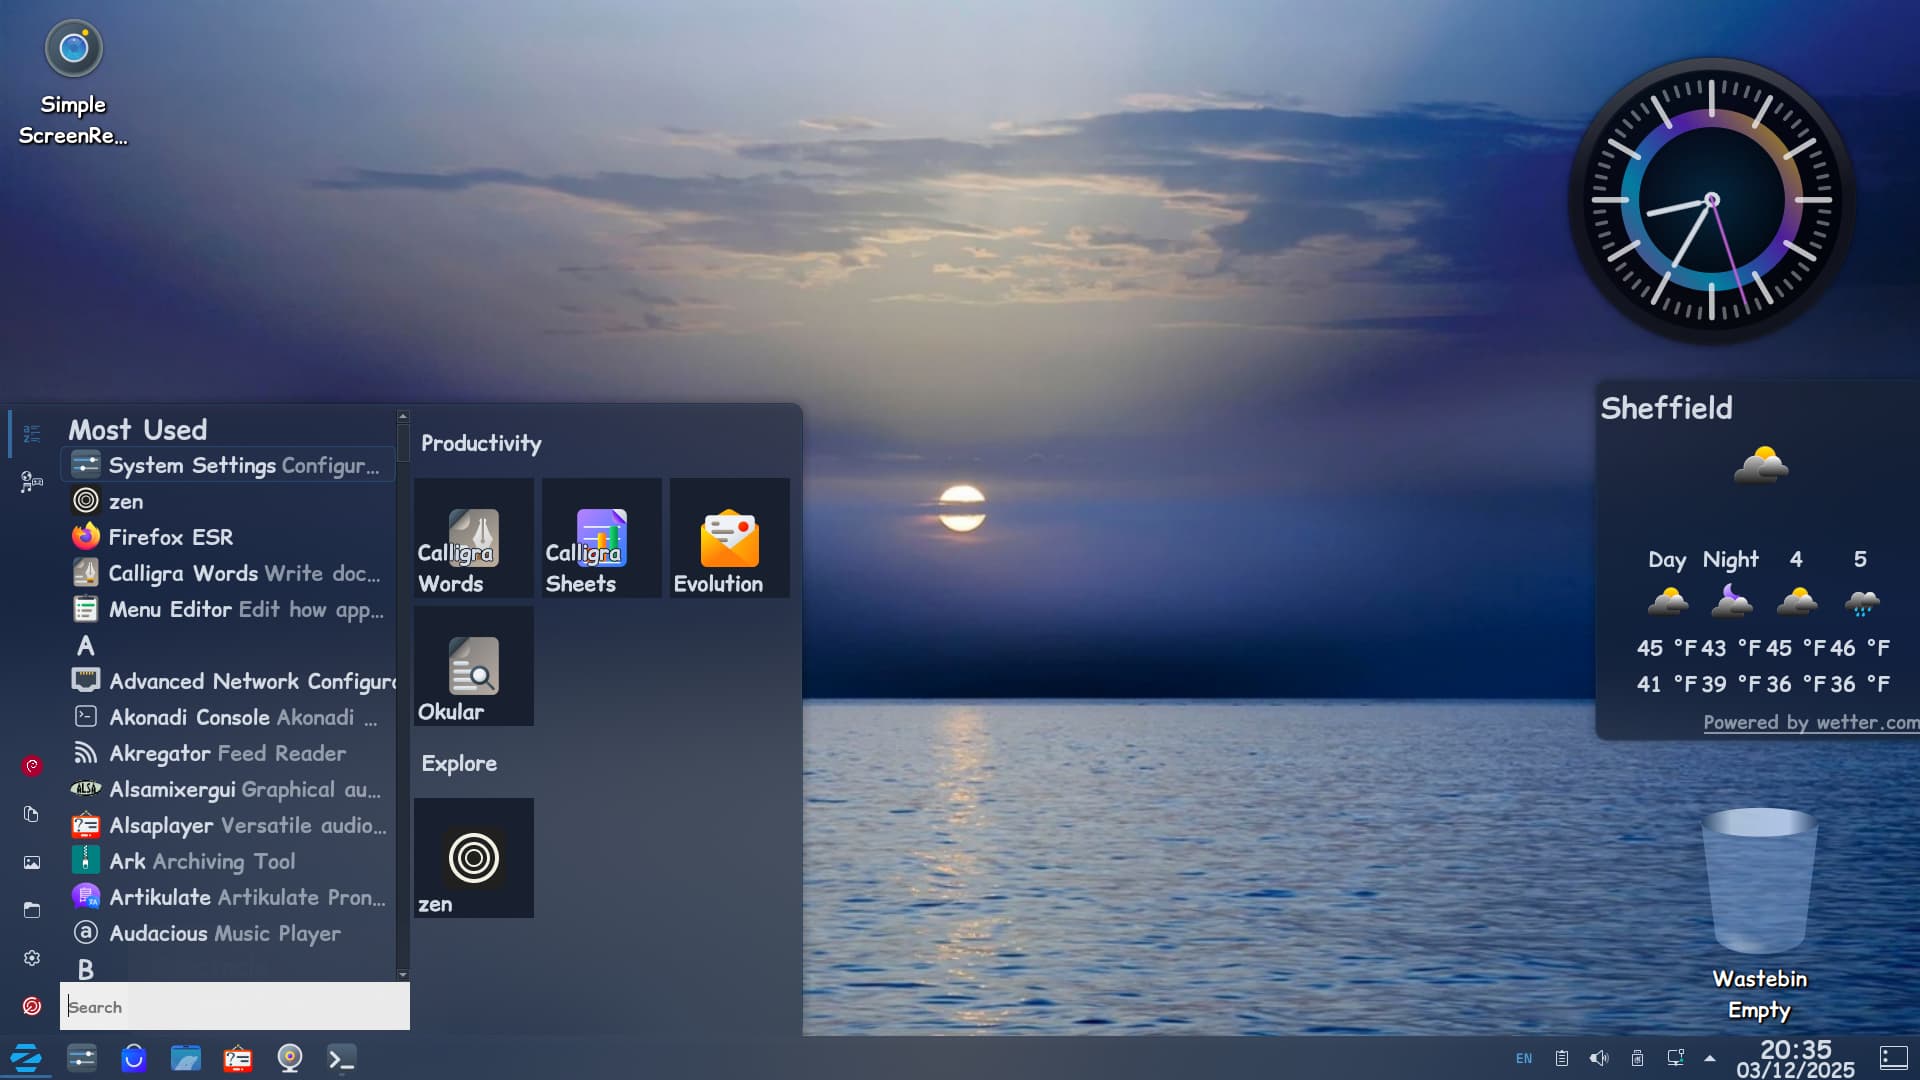1920x1080 pixels.
Task: Select Menu Editor in the app list
Action: point(170,609)
